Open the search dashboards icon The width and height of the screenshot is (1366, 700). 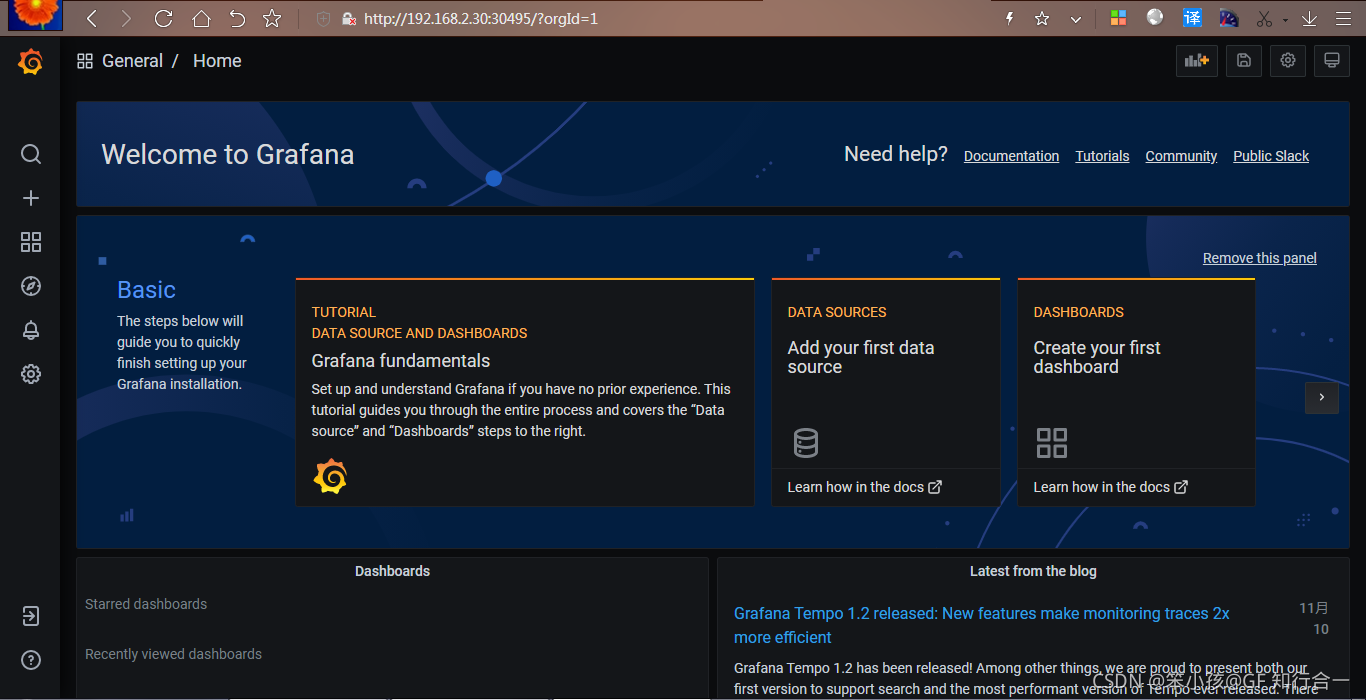[x=31, y=154]
